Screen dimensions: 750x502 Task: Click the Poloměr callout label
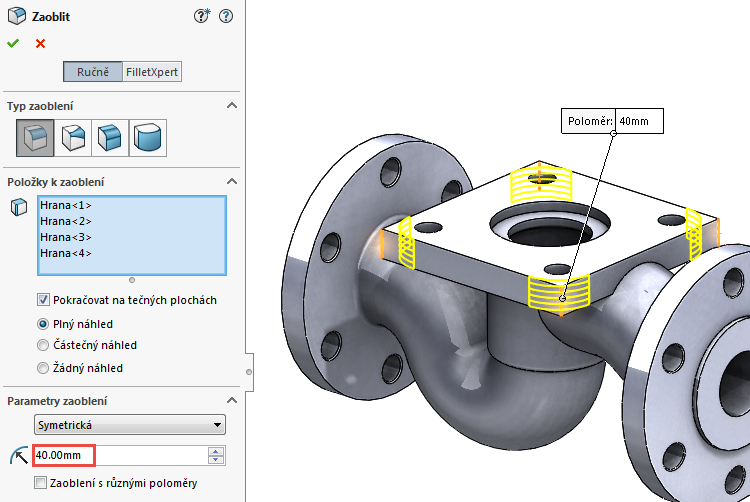point(589,121)
